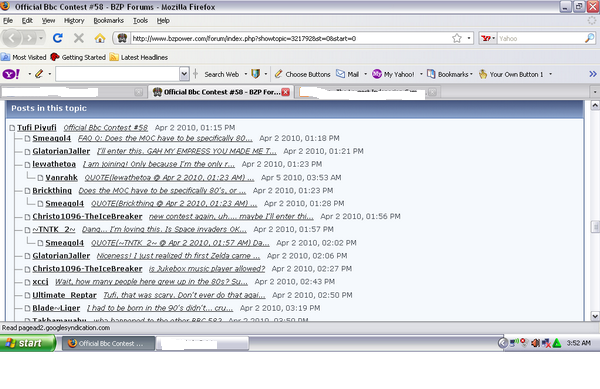This screenshot has width=600, height=389.
Task: Open the Yahoo toolbar search box dropdown
Action: [x=184, y=74]
